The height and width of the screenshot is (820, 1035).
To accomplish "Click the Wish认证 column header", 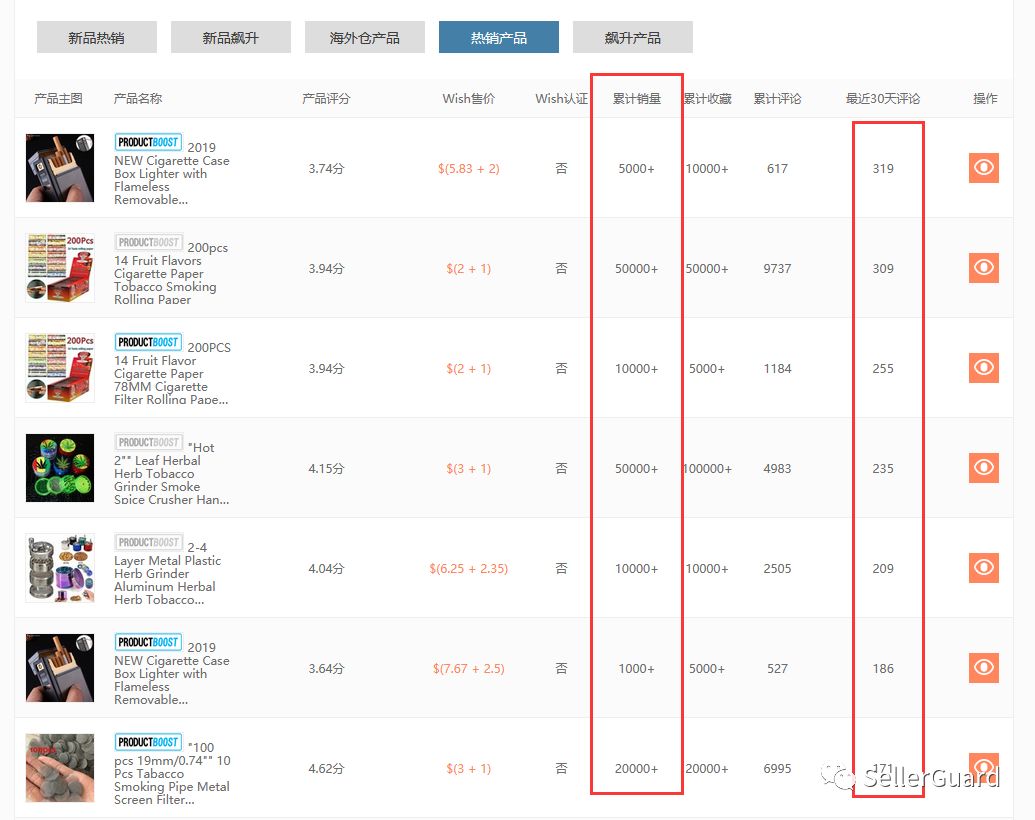I will 561,98.
